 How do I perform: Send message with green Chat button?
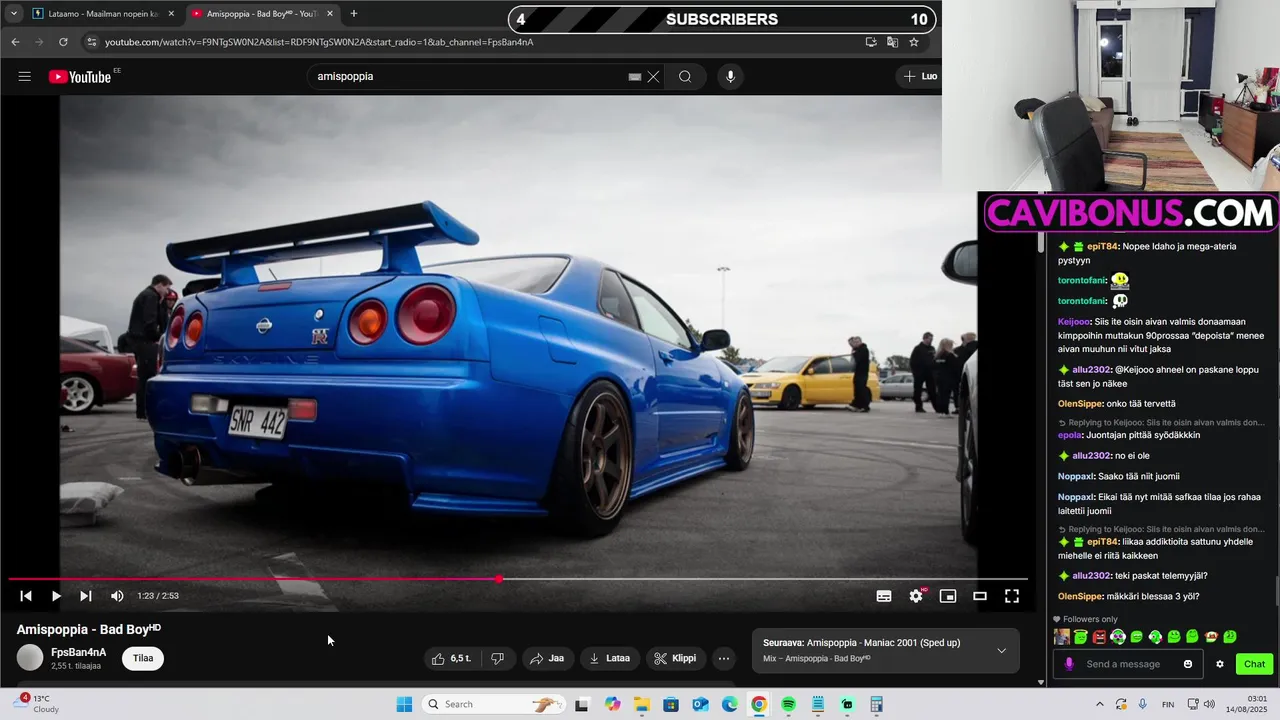pos(1254,664)
